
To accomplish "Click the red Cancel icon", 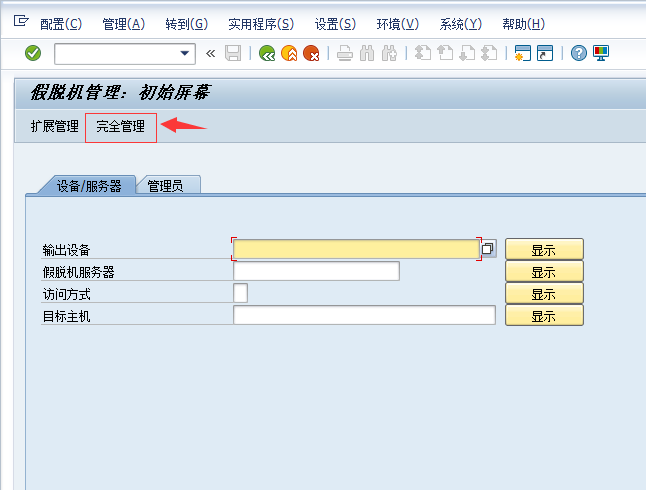I will click(311, 54).
